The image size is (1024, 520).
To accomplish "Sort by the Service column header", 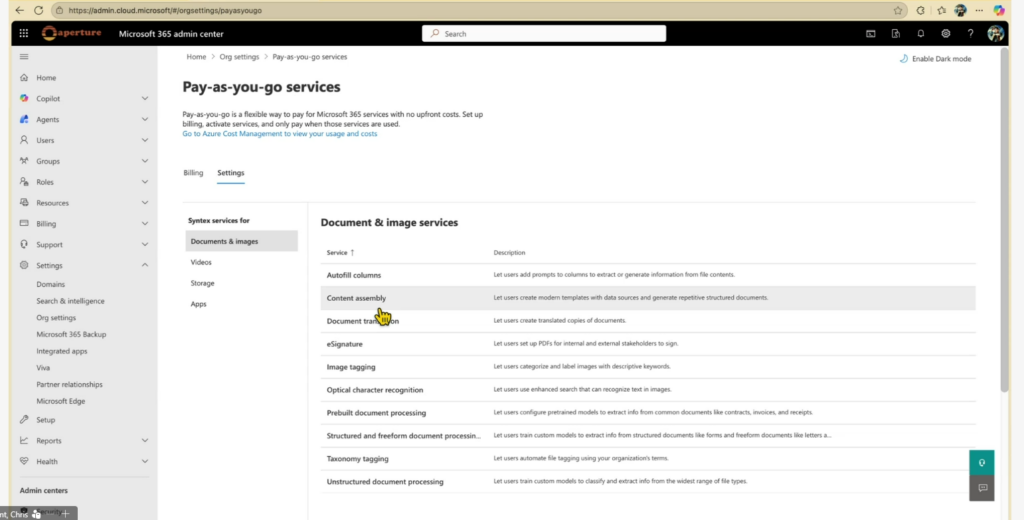I will click(340, 252).
